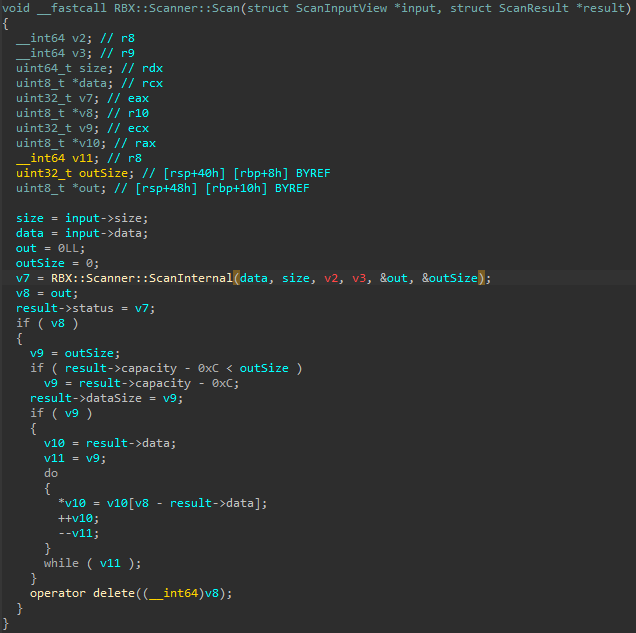The width and height of the screenshot is (636, 633).
Task: Click 'input->data' in the data assignment
Action: pos(103,233)
